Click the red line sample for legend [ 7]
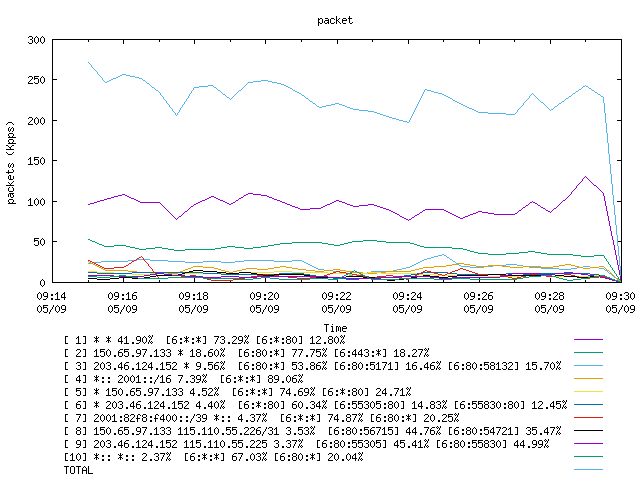This screenshot has width=640, height=480. (x=588, y=418)
